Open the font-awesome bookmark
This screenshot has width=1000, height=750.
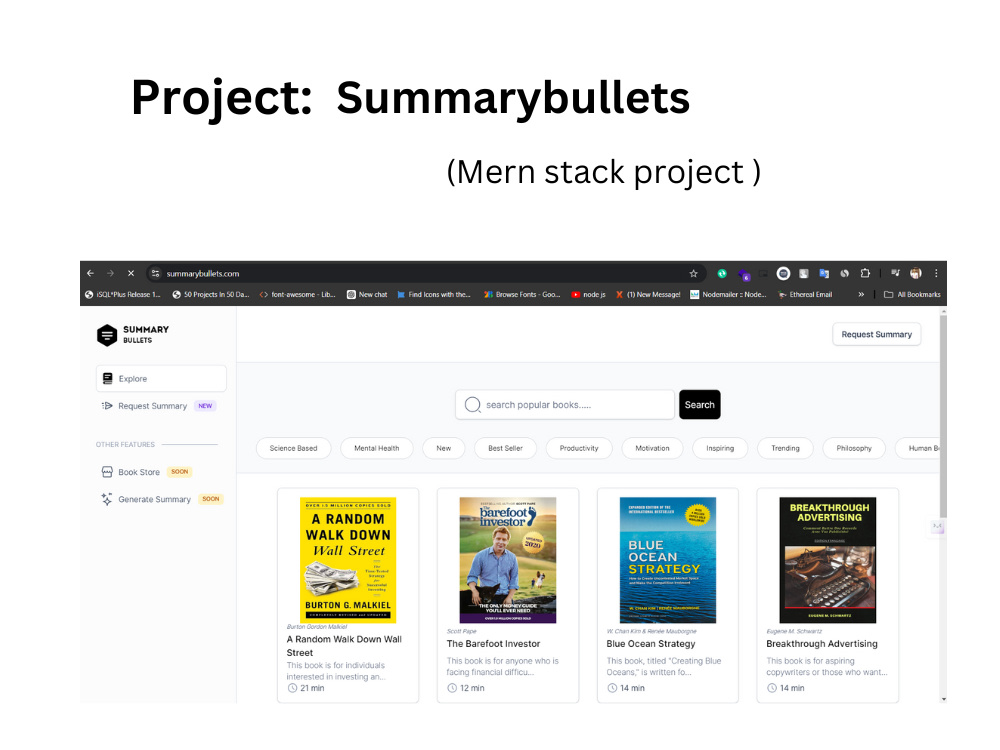[297, 294]
